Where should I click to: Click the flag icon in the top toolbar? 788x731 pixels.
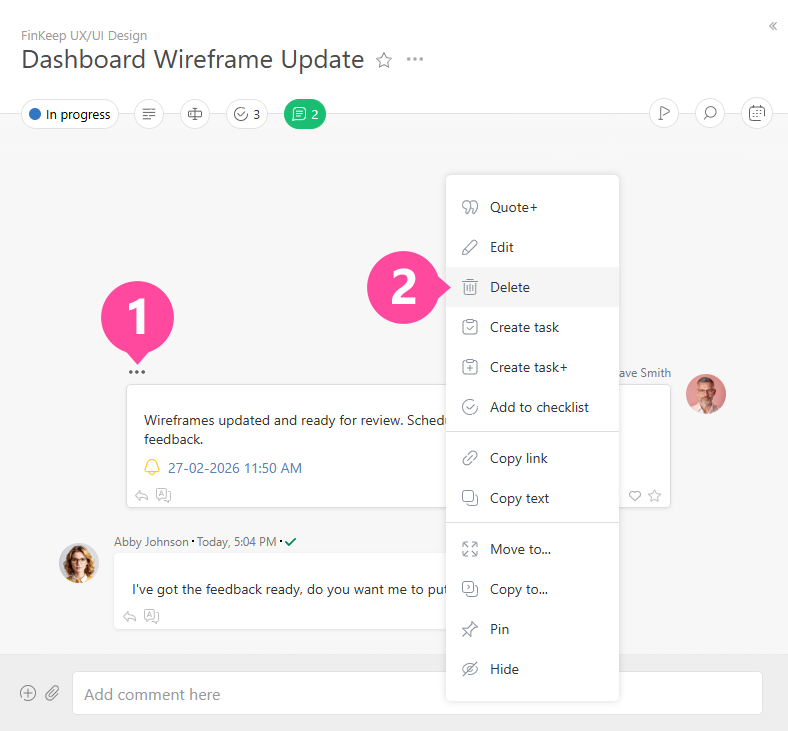[x=664, y=114]
